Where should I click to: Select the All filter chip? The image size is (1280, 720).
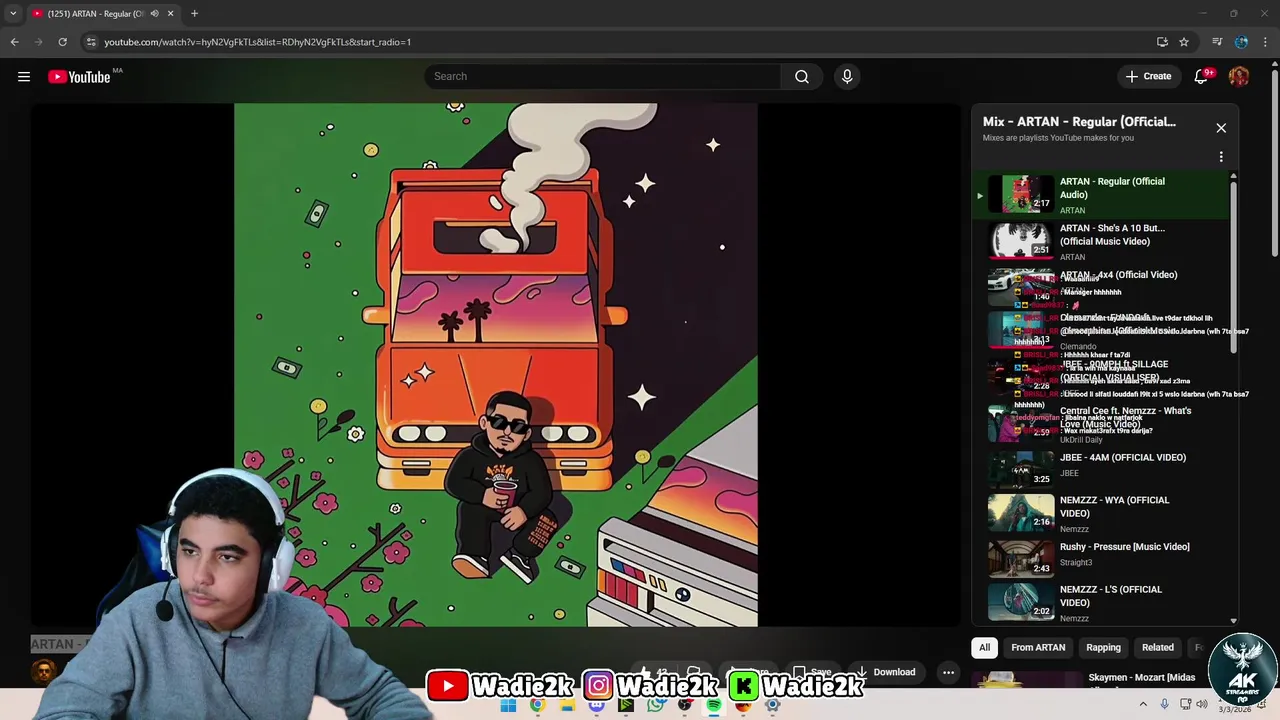point(984,647)
